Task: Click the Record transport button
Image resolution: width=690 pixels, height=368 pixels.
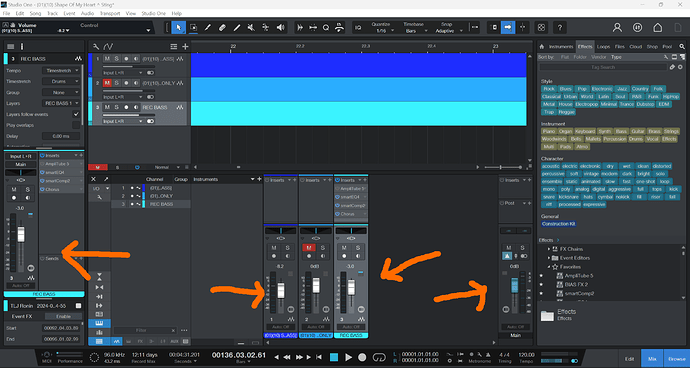Action: [362, 357]
